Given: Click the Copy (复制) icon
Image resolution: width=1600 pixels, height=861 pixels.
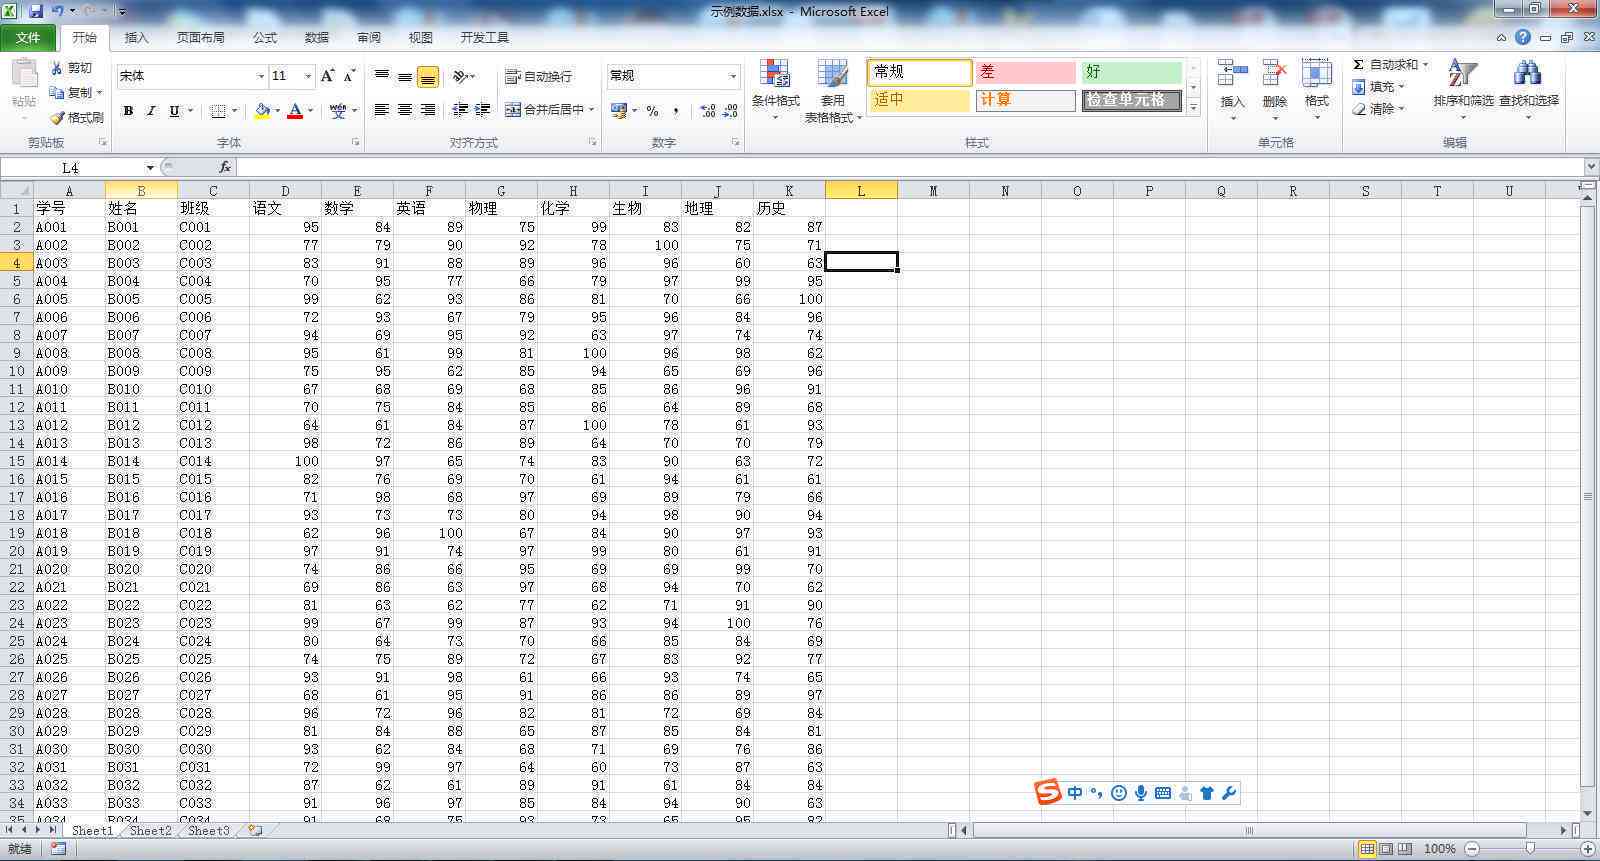Looking at the screenshot, I should (57, 92).
